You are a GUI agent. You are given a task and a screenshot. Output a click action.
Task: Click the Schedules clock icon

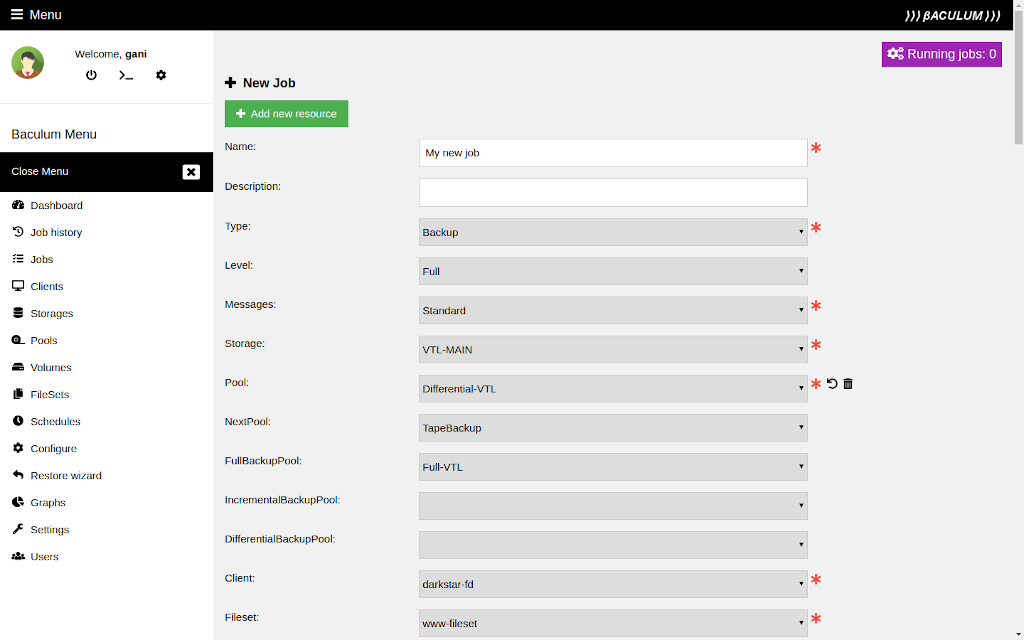tap(18, 421)
